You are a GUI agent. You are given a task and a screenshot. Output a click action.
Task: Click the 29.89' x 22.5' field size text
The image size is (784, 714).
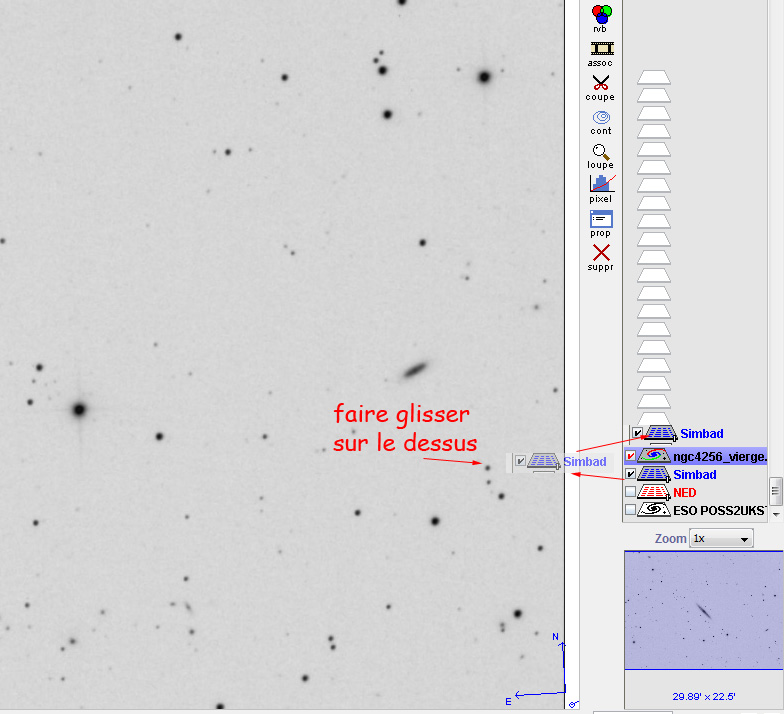[x=704, y=696]
